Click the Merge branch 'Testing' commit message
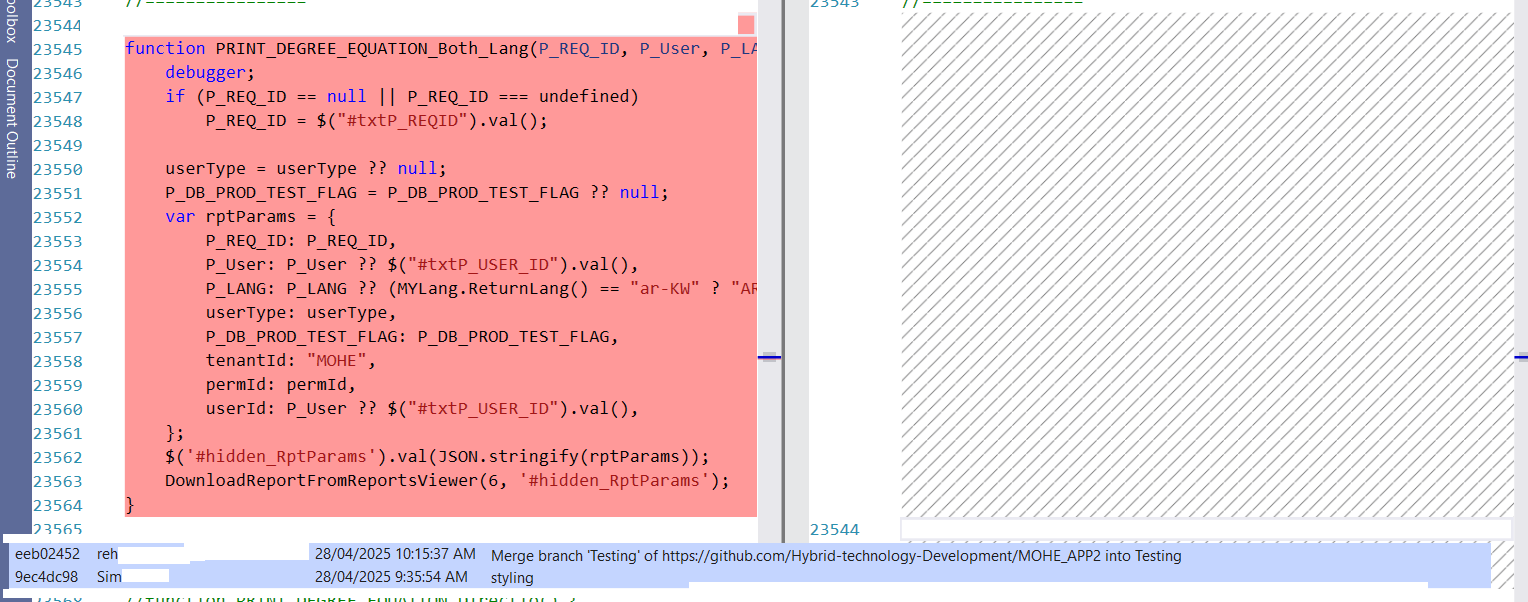Viewport: 1528px width, 602px height. click(836, 555)
